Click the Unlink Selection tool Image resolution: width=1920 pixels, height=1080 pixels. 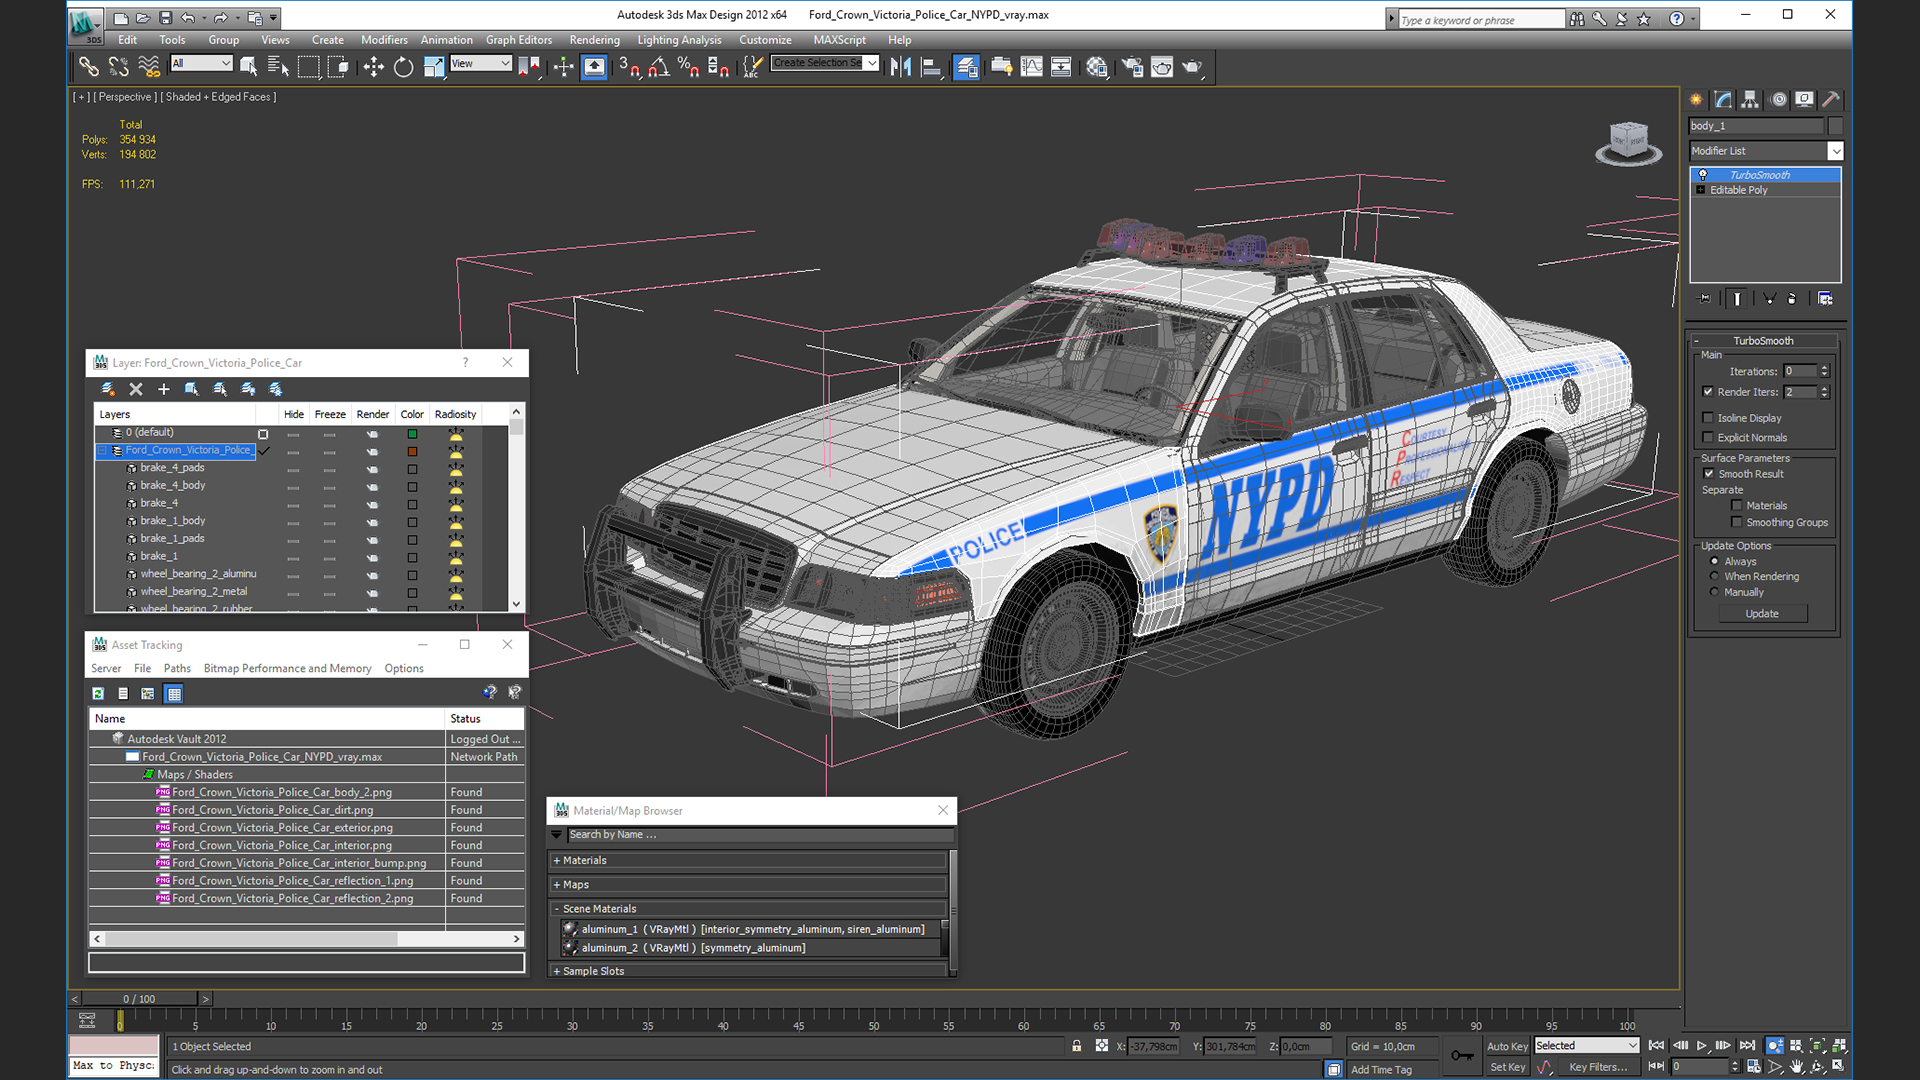click(119, 67)
